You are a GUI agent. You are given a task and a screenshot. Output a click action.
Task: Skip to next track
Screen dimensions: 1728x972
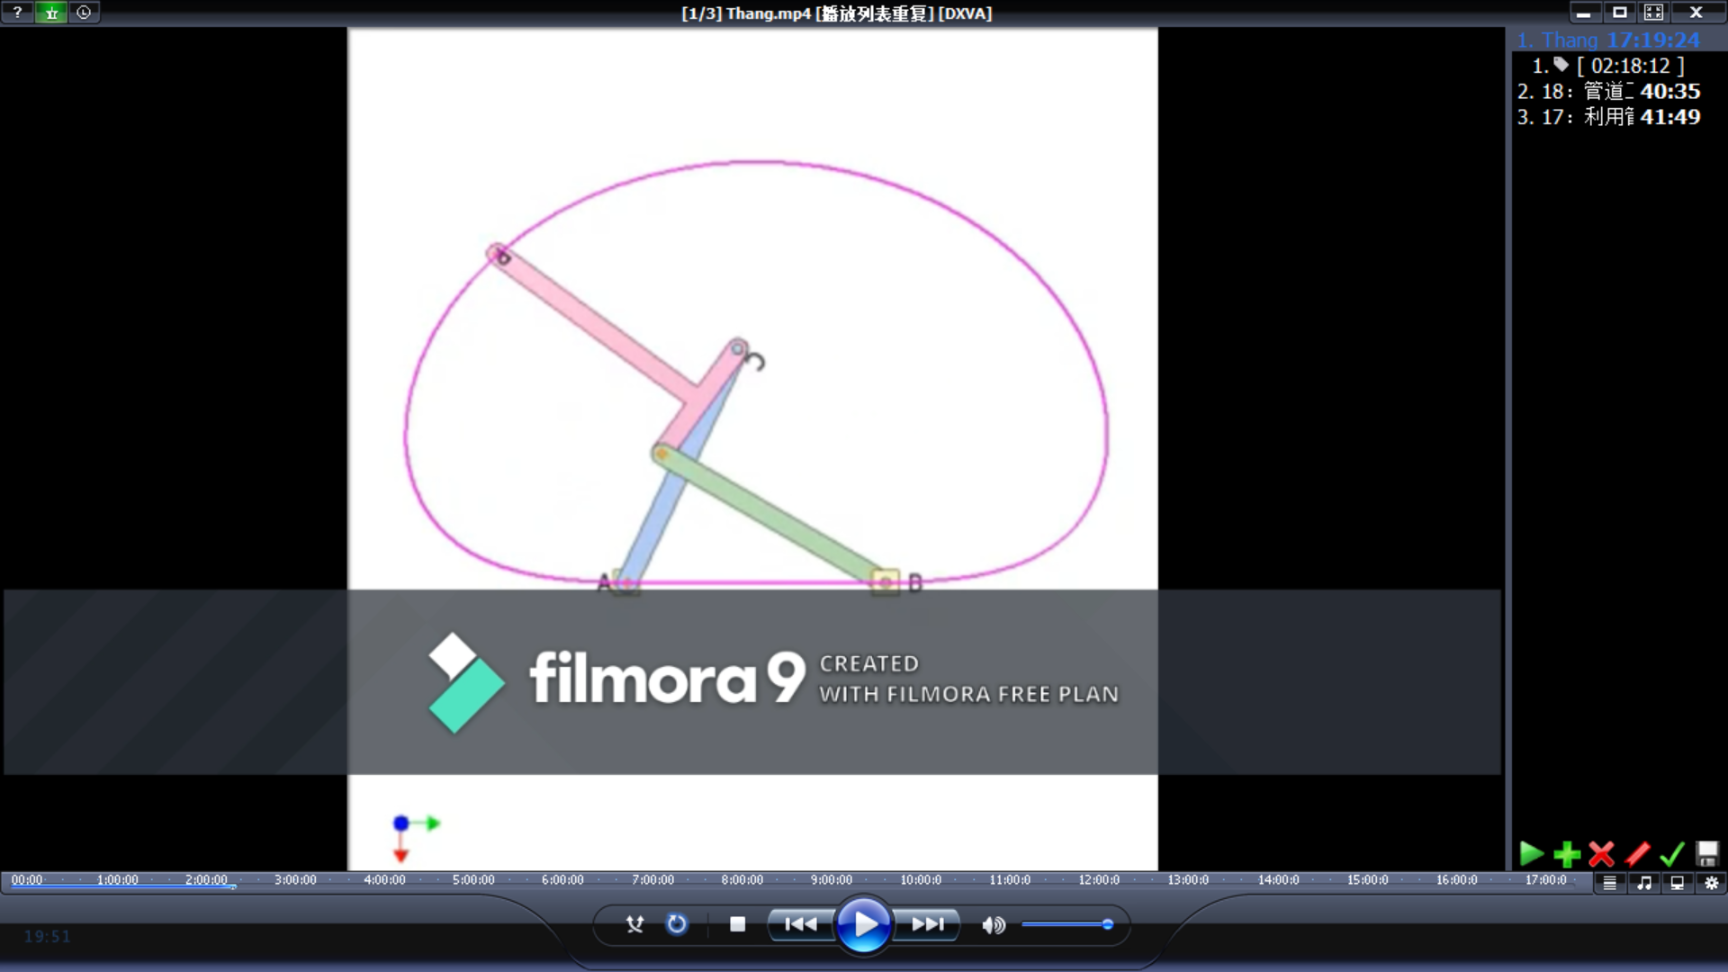click(927, 925)
